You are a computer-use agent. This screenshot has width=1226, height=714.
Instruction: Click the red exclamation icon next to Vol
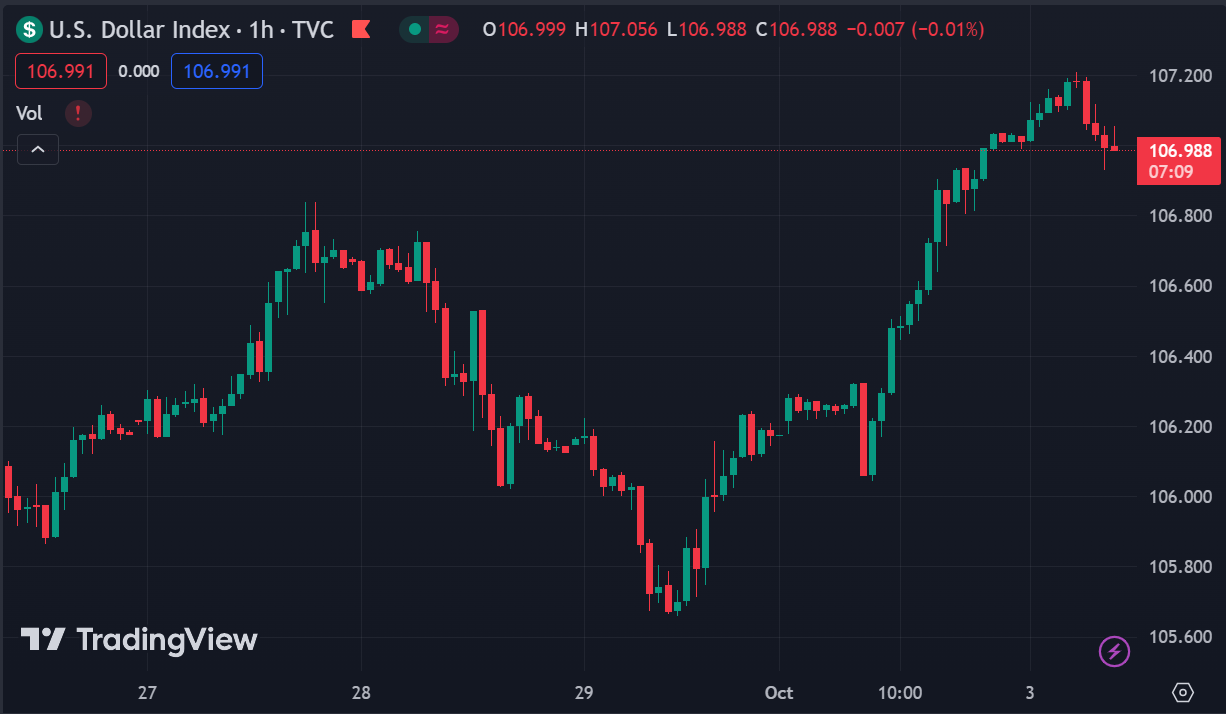click(x=78, y=113)
